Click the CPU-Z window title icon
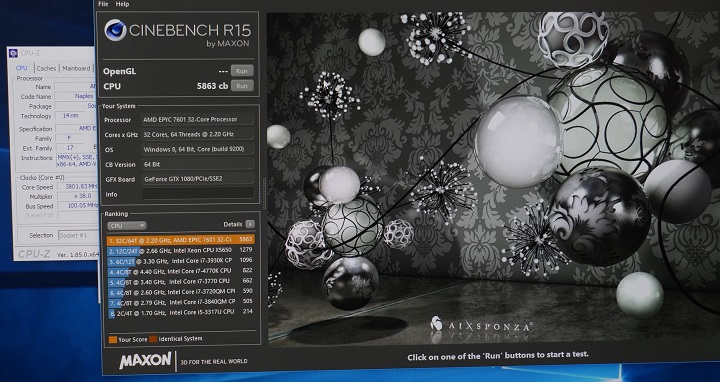The image size is (720, 382). 13,54
